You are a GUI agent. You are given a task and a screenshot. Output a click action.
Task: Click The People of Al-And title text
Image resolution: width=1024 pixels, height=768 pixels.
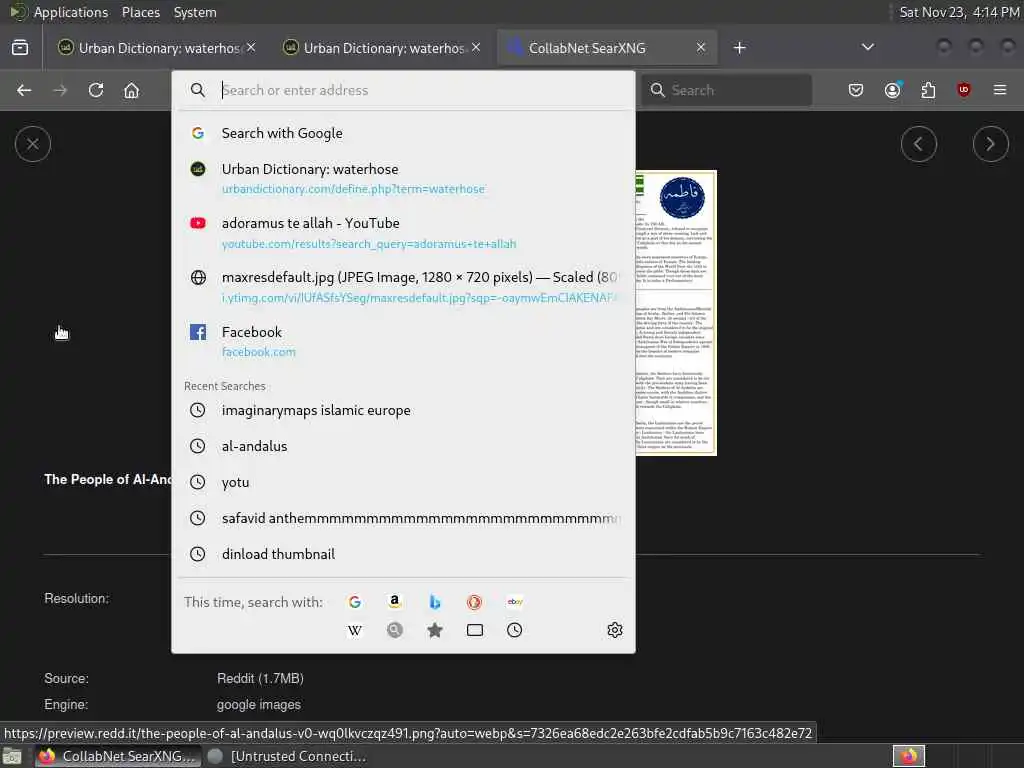tap(108, 479)
